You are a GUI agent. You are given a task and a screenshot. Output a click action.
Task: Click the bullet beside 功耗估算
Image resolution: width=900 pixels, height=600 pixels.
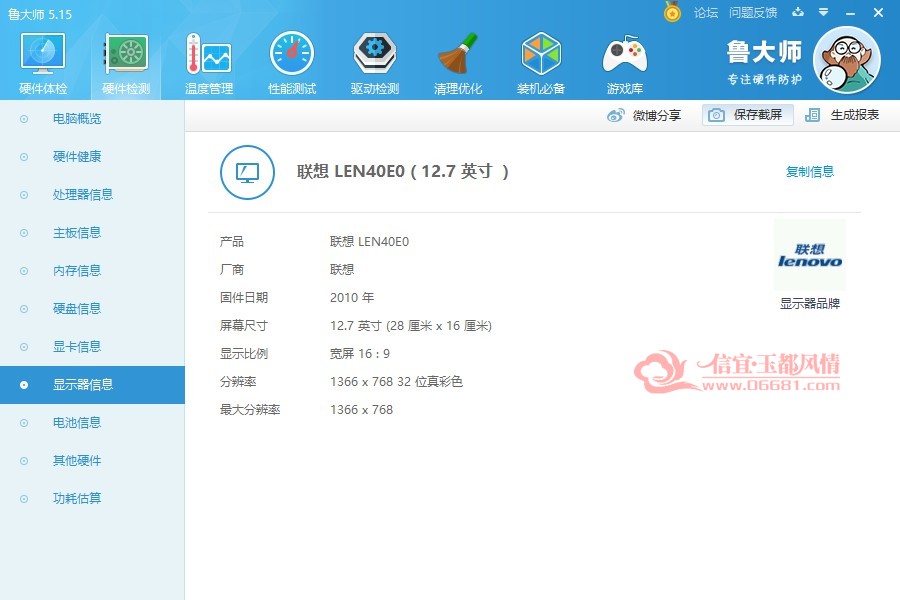[24, 499]
